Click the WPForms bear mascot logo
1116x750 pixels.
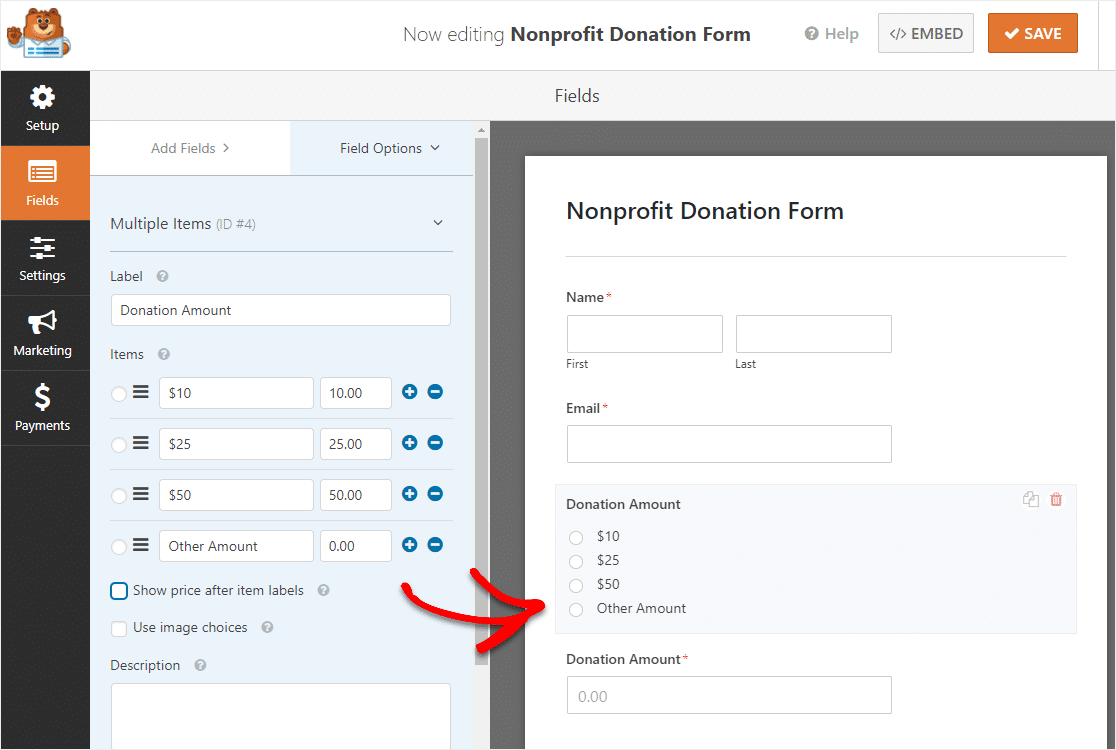coord(38,33)
